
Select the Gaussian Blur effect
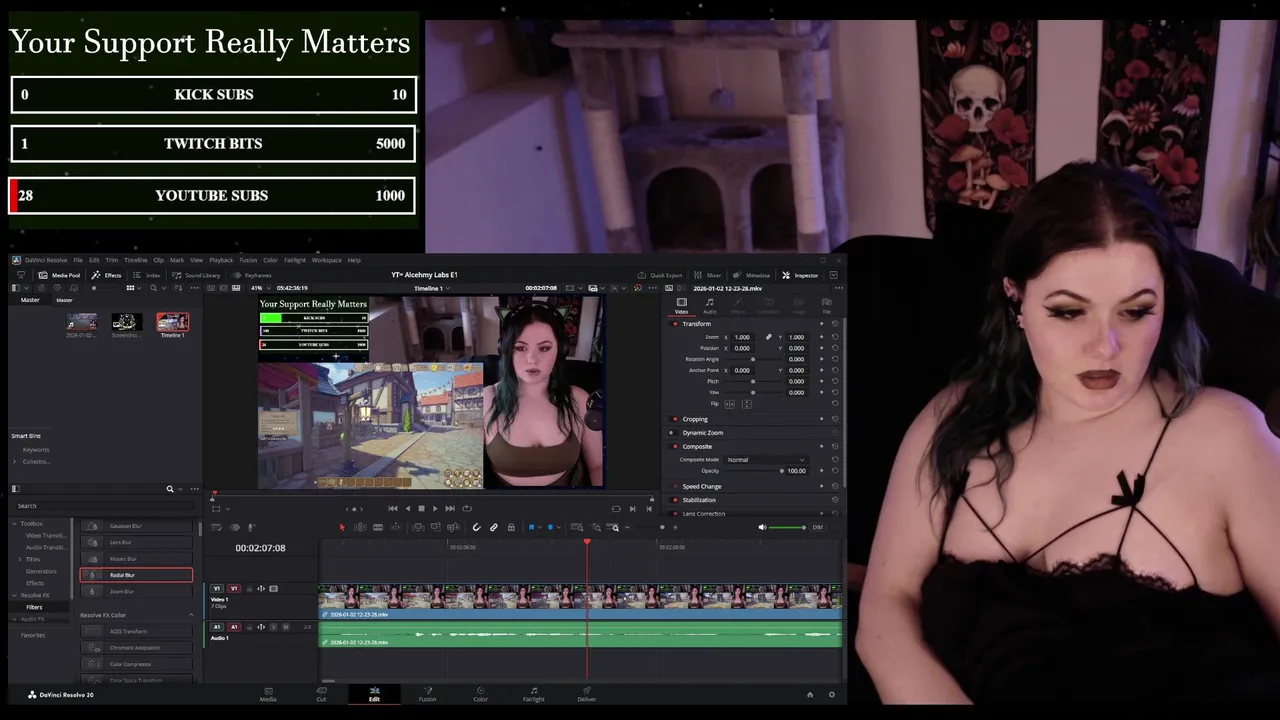point(136,526)
